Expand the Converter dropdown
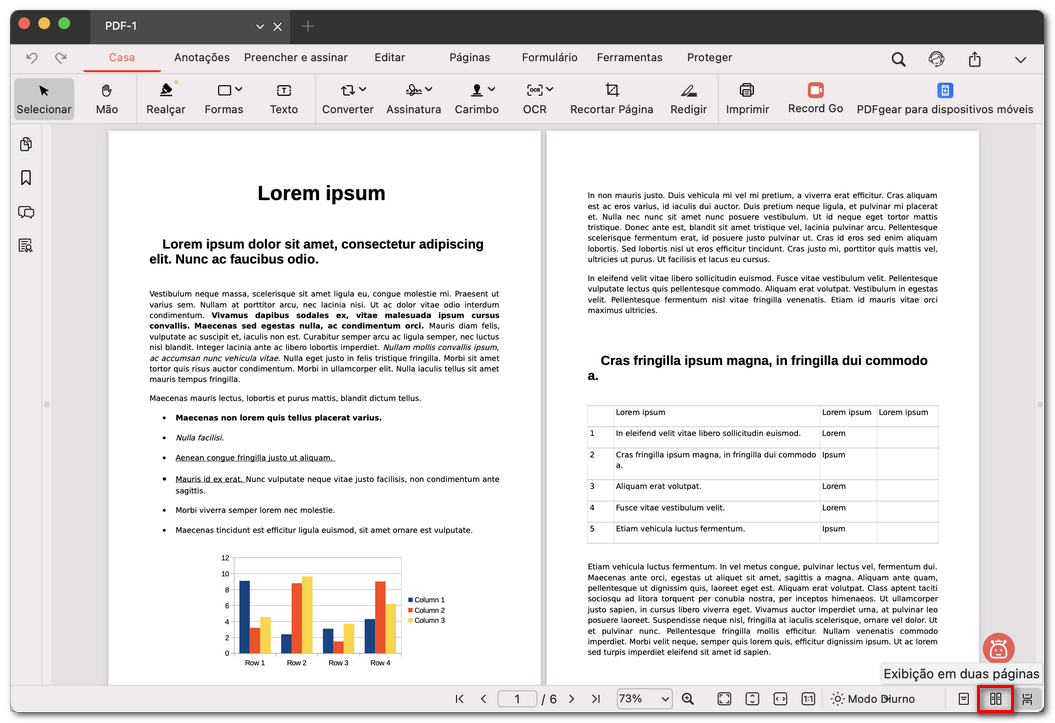This screenshot has width=1055, height=723. (347, 98)
